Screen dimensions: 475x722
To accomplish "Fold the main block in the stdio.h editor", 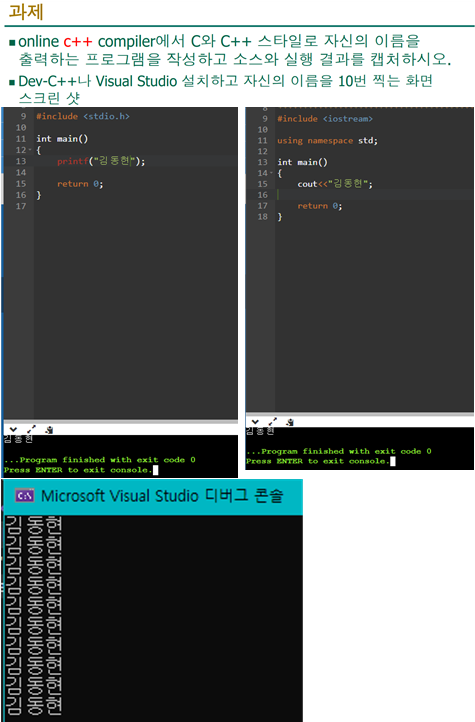I will point(30,150).
